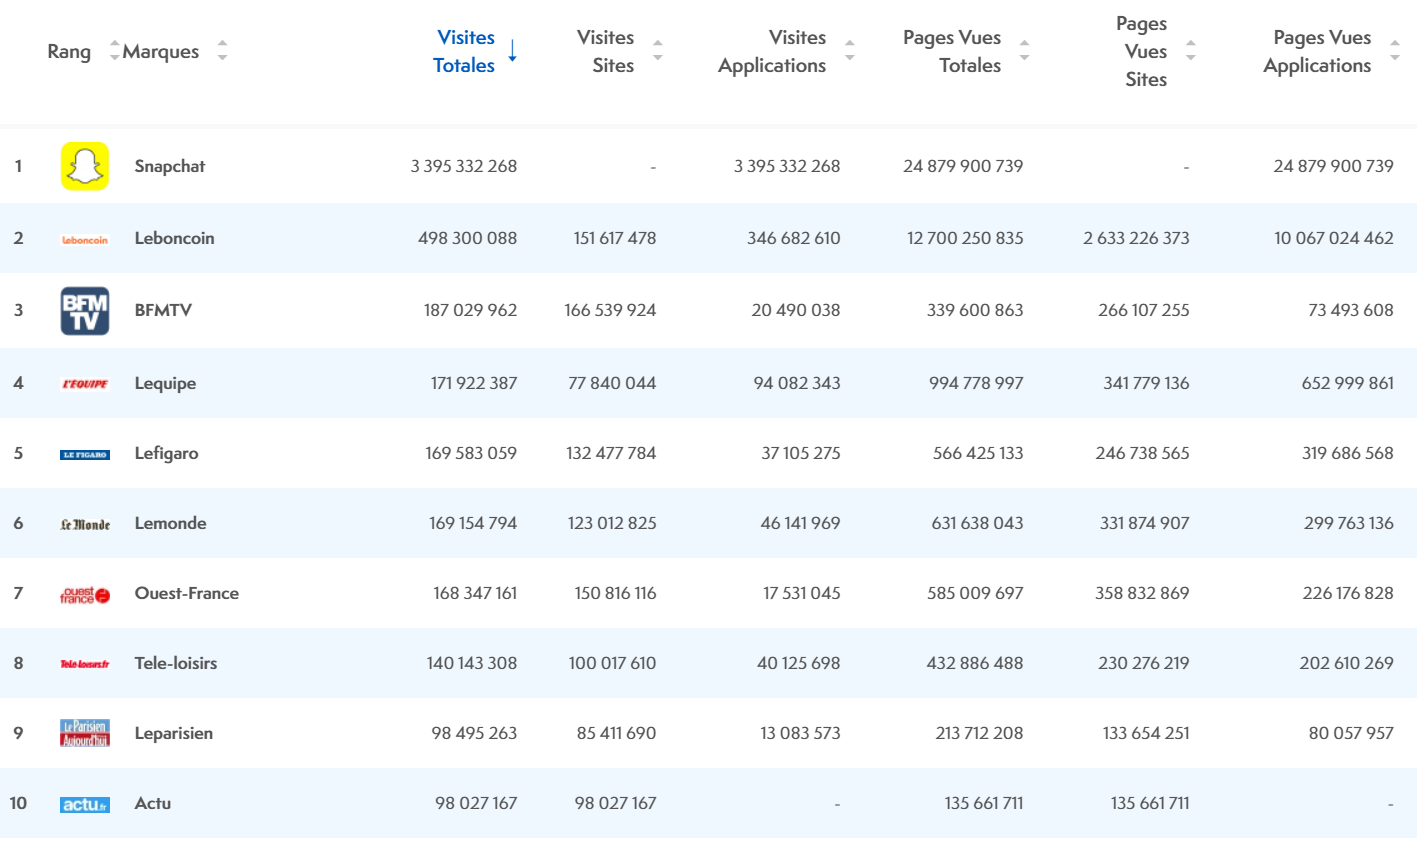Screen dimensions: 1417x842
Task: Sort using Pages Vues Sites arrows
Action: coord(1190,50)
